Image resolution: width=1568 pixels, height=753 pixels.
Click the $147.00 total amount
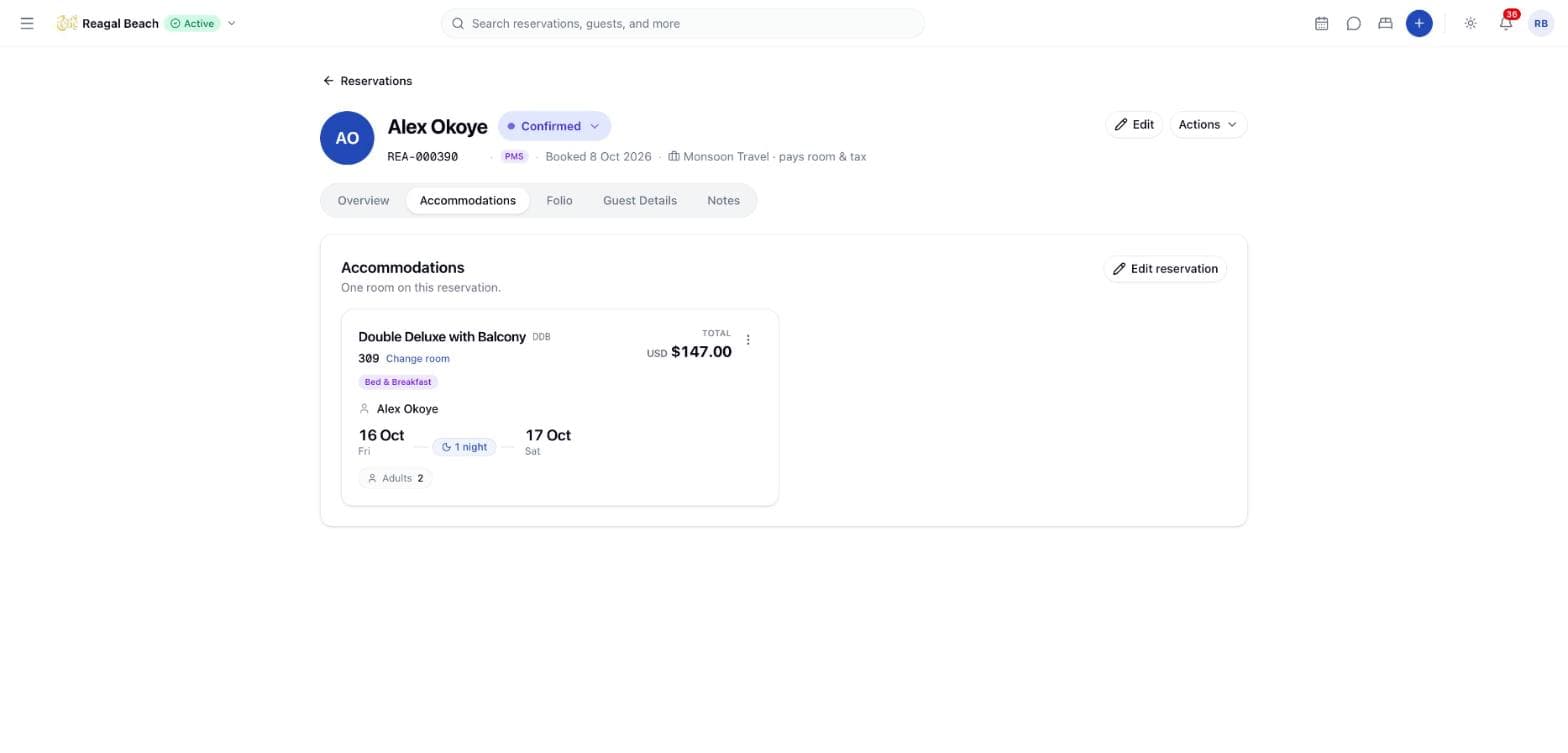tap(701, 352)
